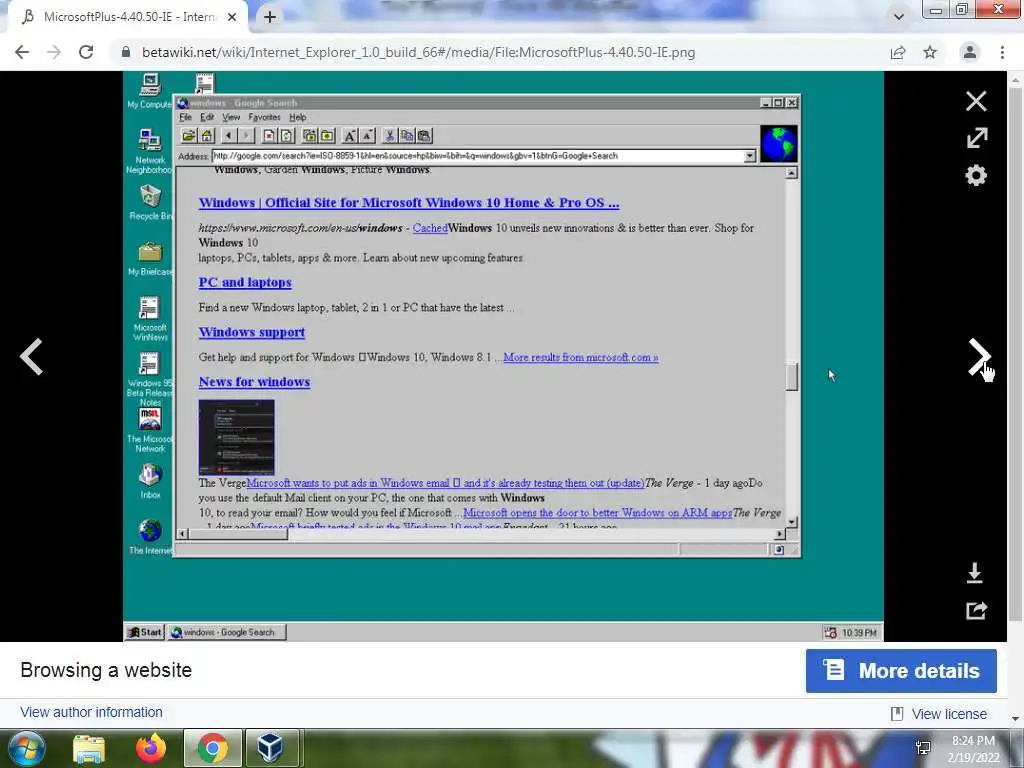The width and height of the screenshot is (1024, 768).
Task: Open Chrome's three-dot menu
Action: tap(1002, 52)
